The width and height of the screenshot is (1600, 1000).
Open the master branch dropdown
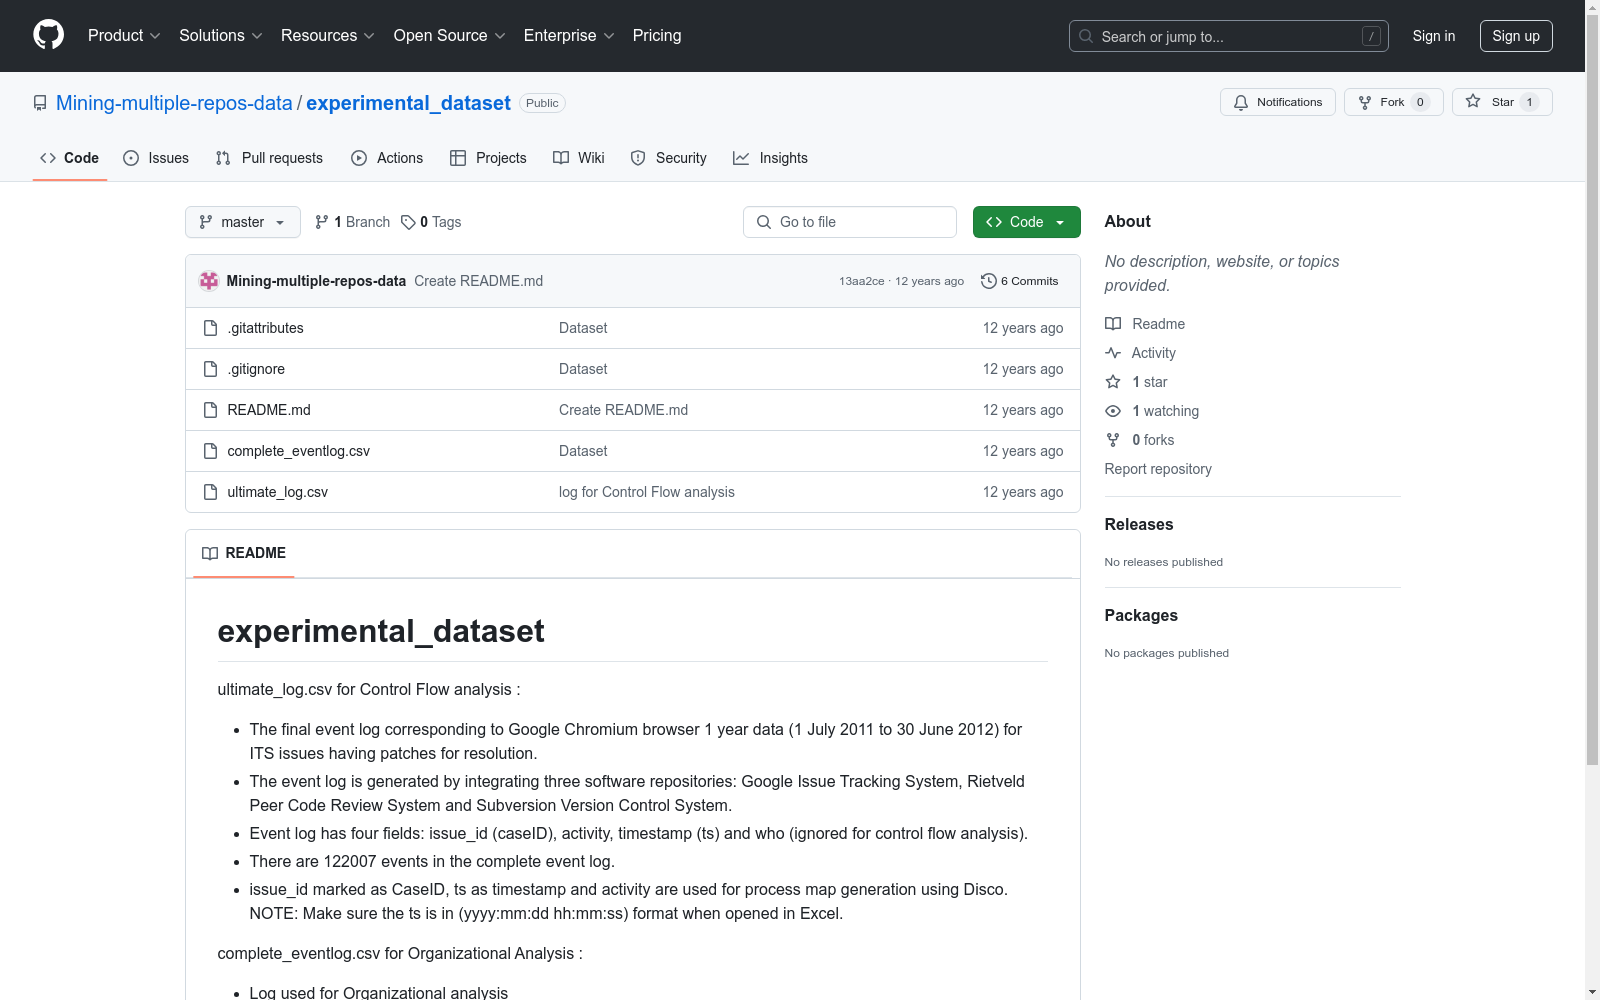243,222
